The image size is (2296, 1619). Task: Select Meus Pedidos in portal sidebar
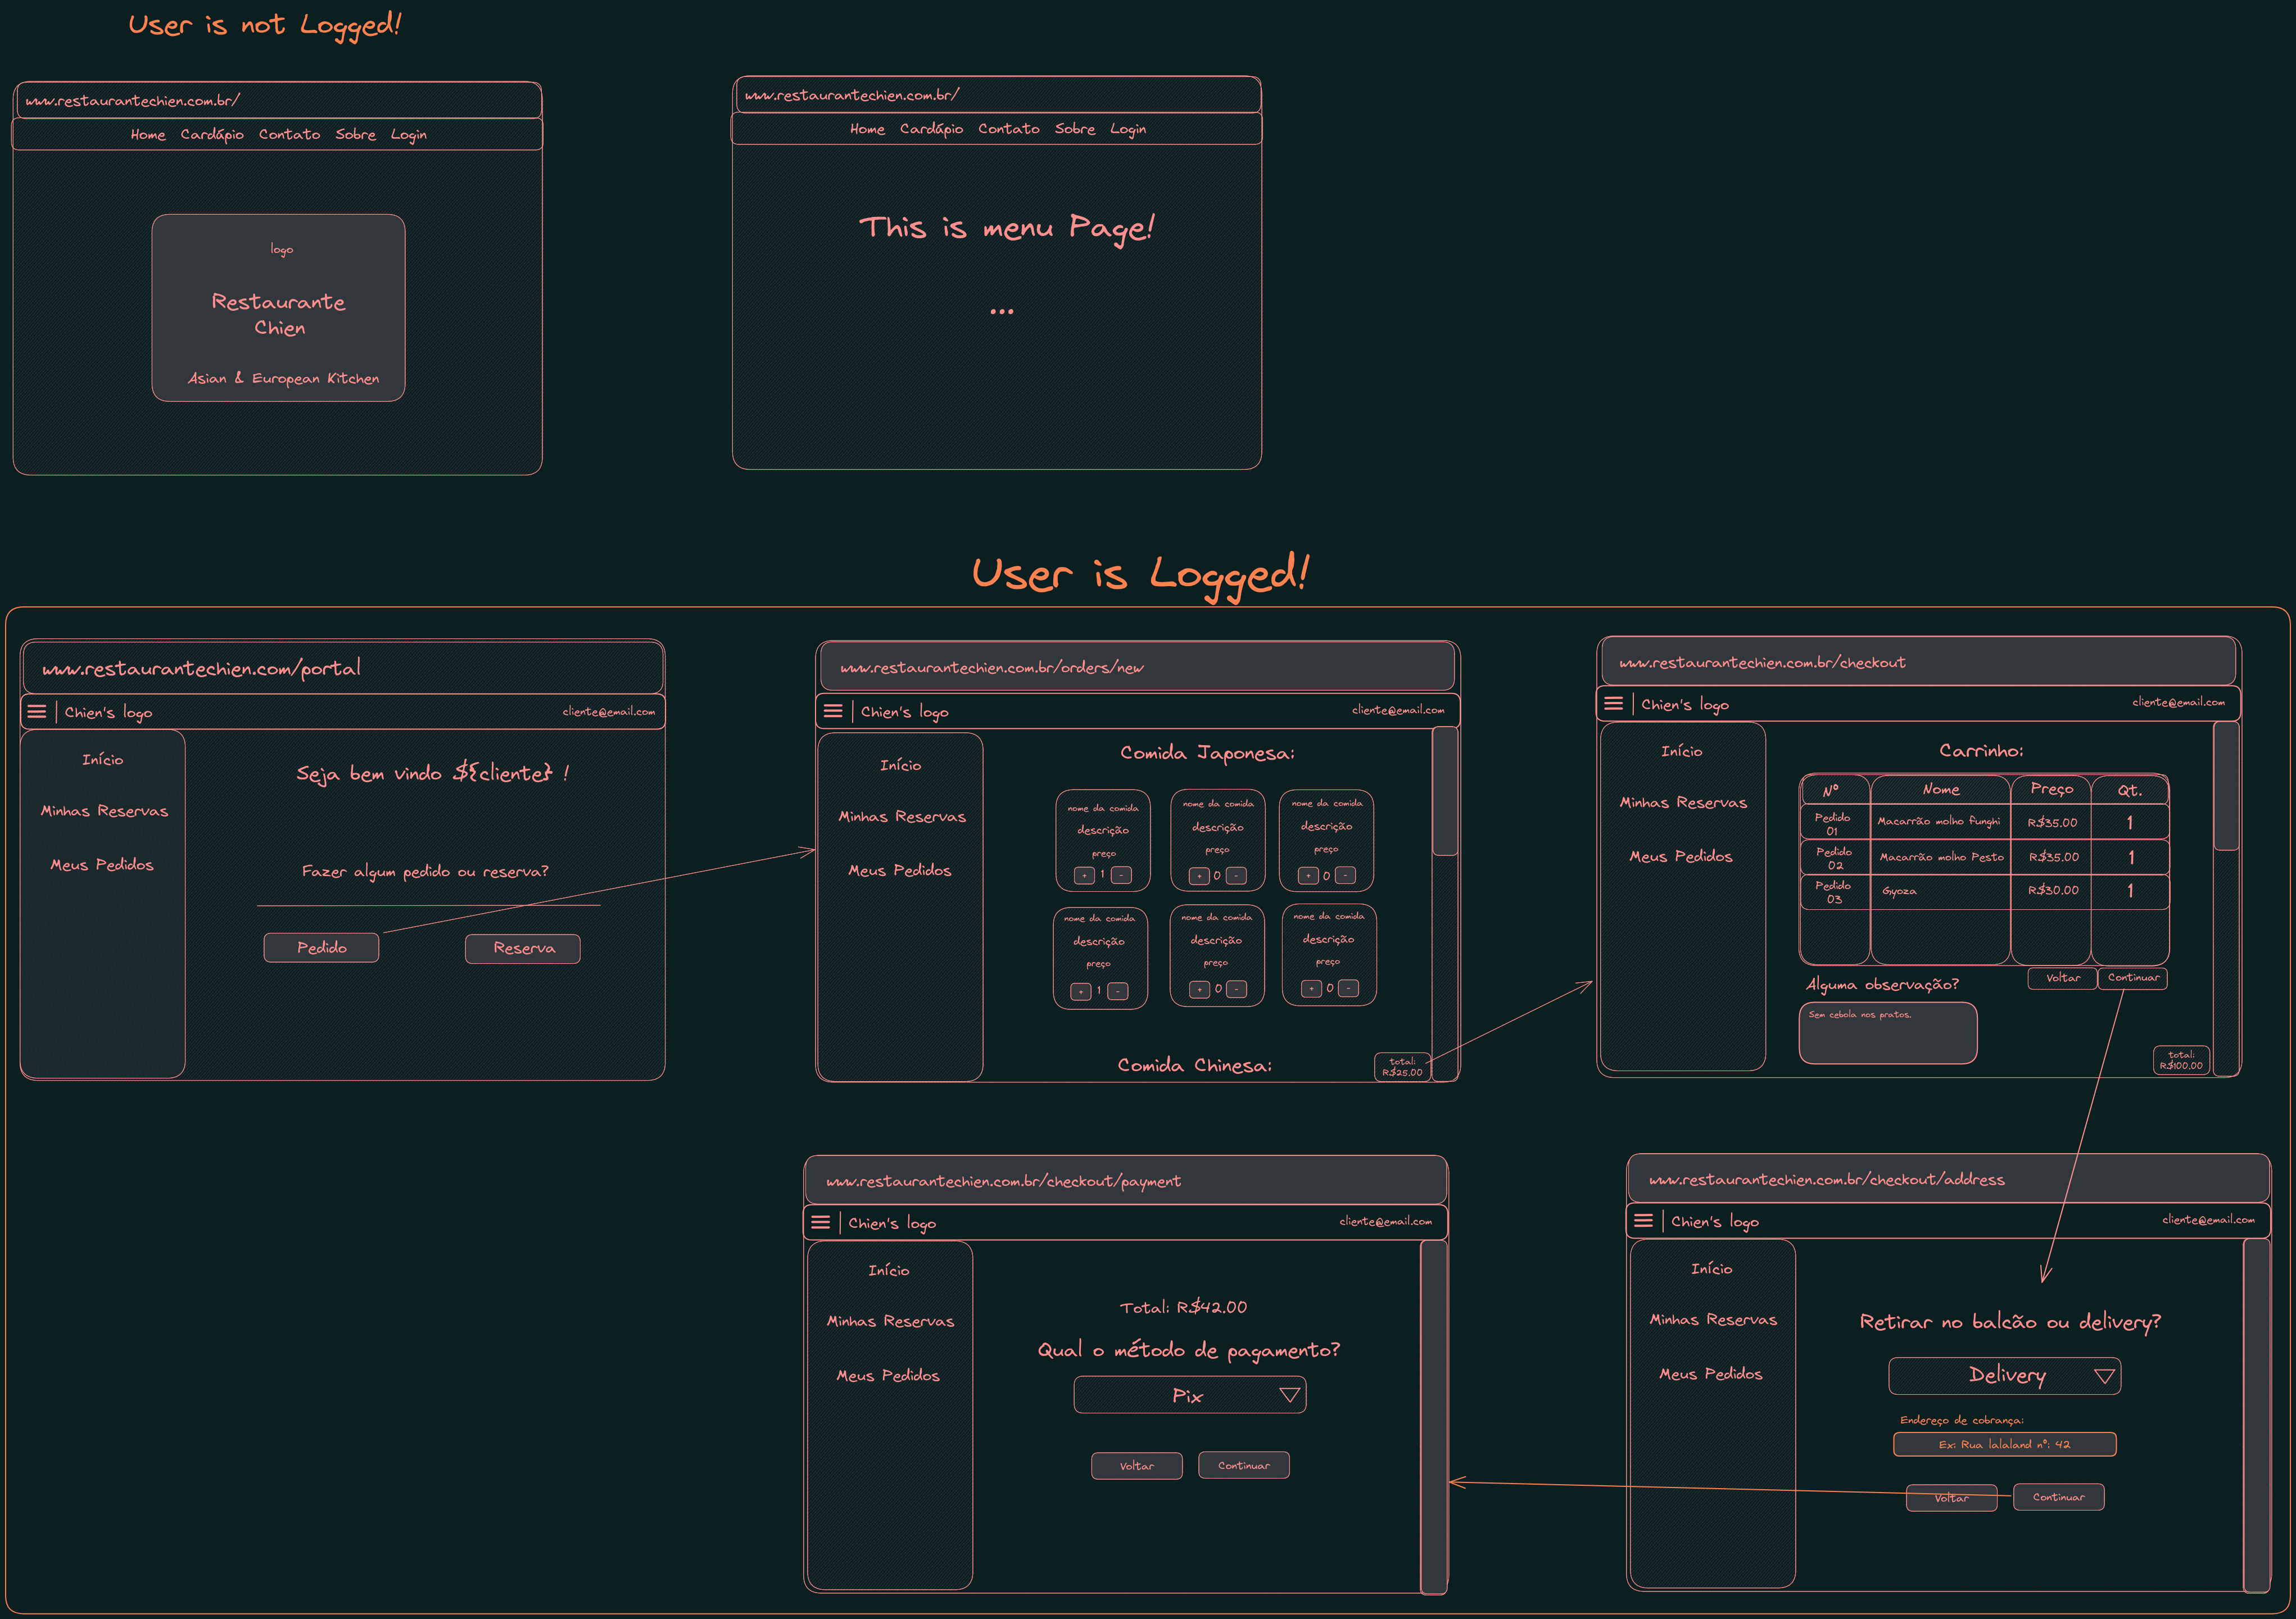102,865
